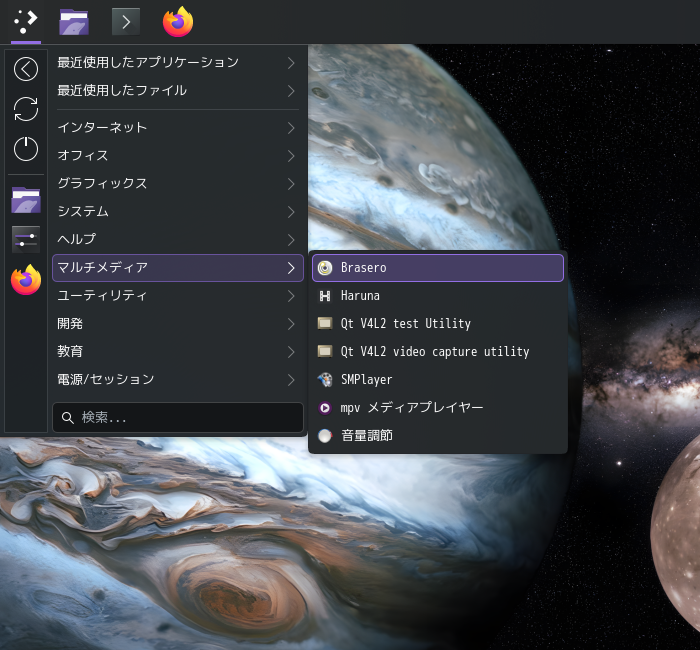Expand the ユーティリティ submenu arrow
The height and width of the screenshot is (650, 700).
point(291,296)
